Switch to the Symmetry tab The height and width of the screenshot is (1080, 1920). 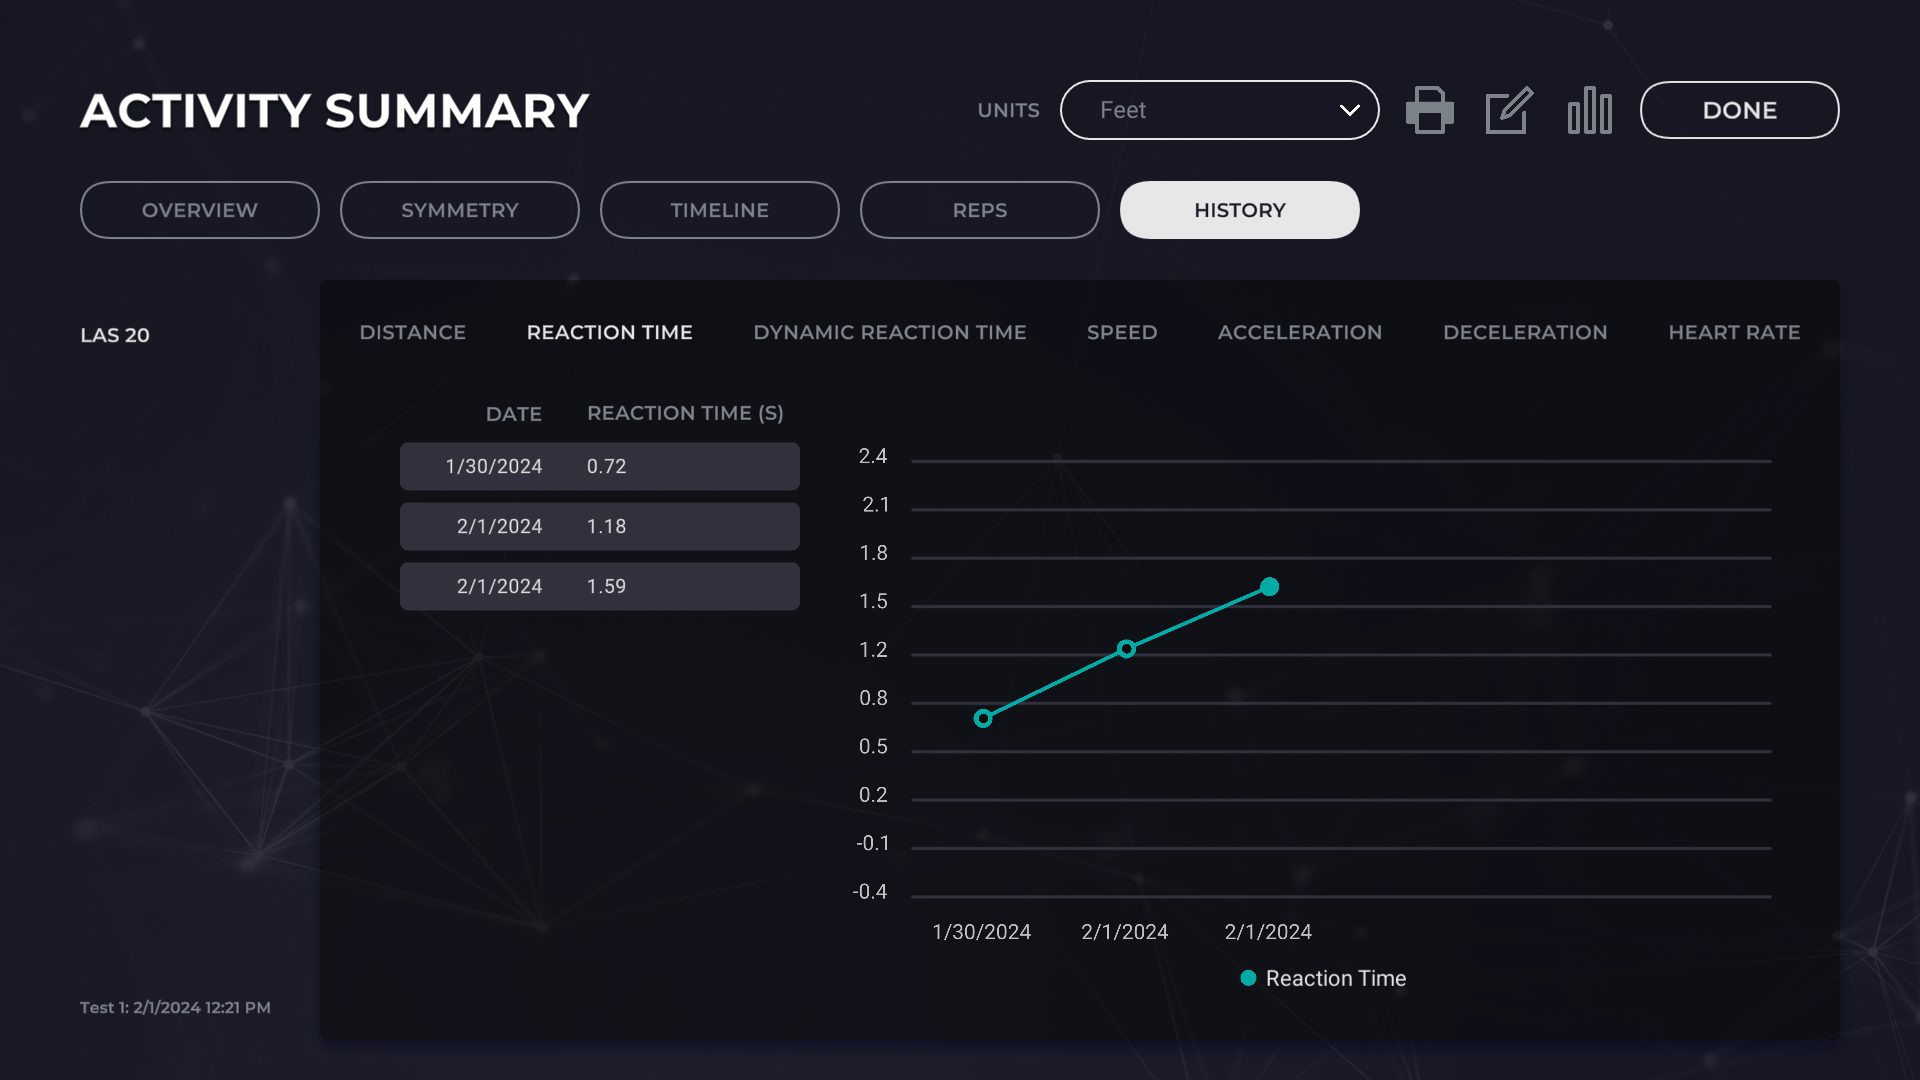click(460, 210)
